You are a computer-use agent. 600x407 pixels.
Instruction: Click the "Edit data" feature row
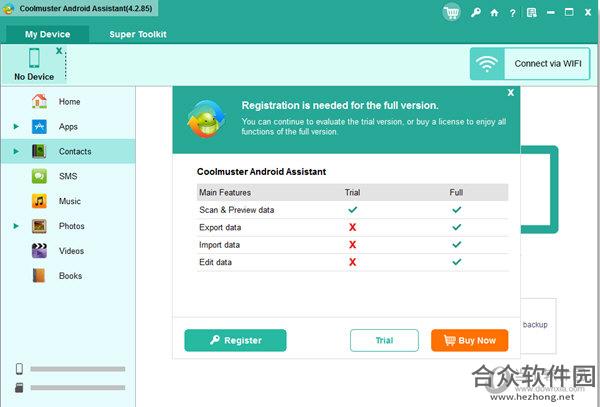pos(352,262)
